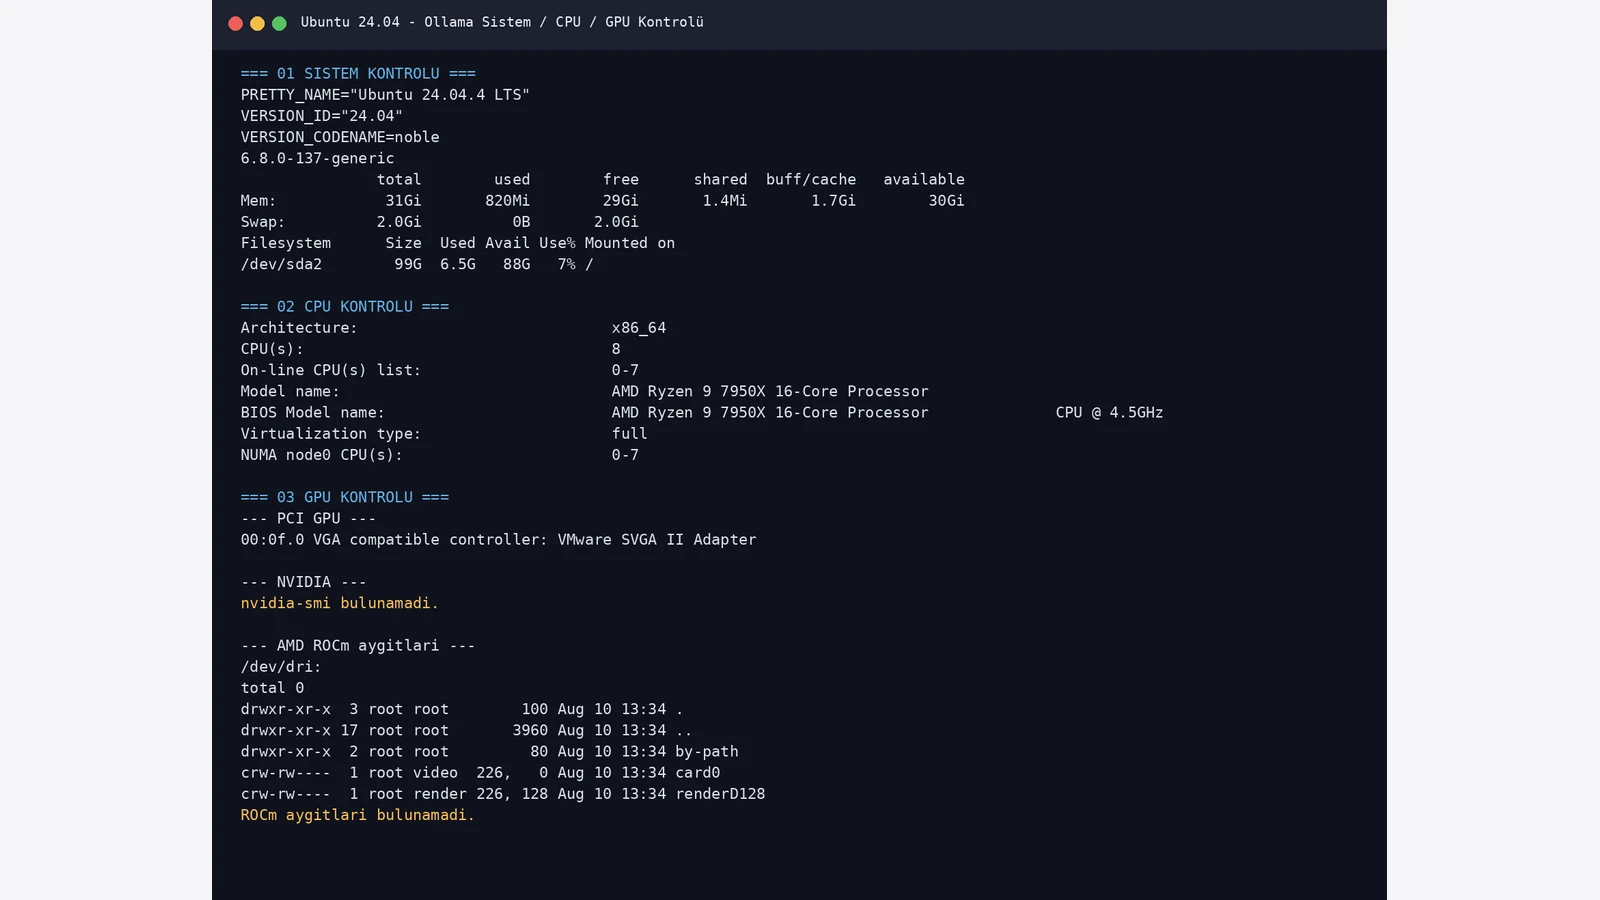Viewport: 1600px width, 900px height.
Task: Select the '/dev/dri:' directory line
Action: 281,667
